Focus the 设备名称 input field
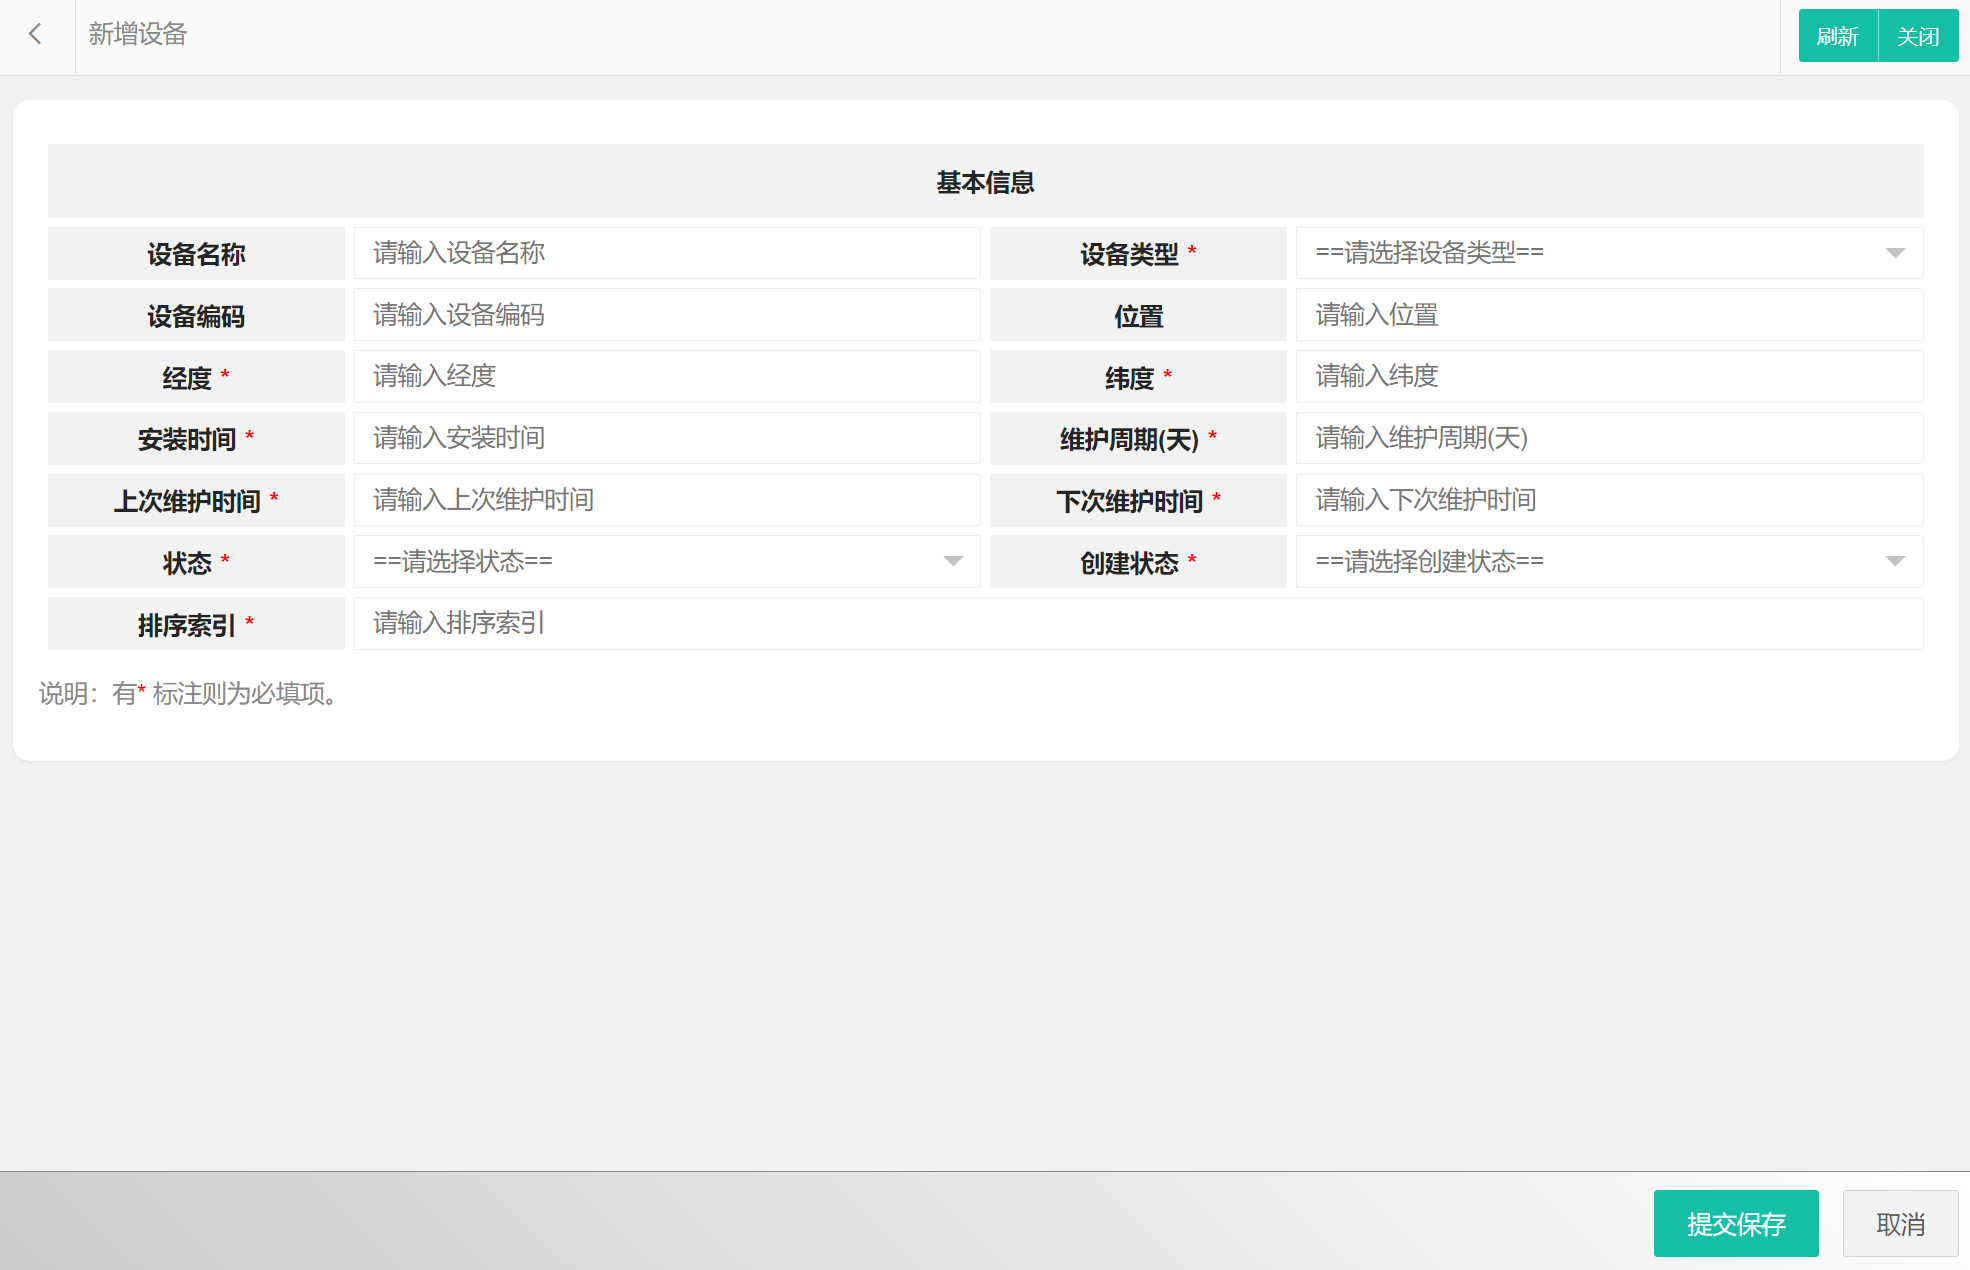 tap(666, 253)
